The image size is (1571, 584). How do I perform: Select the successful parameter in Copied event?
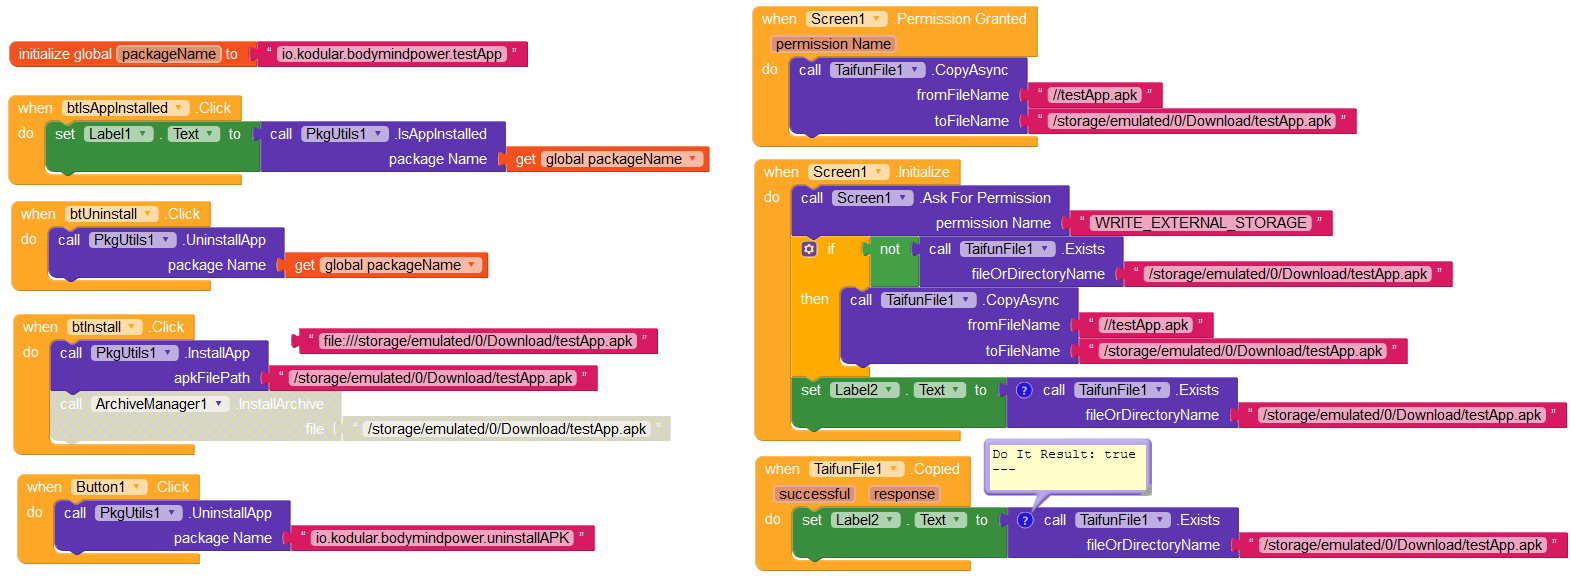click(x=814, y=494)
